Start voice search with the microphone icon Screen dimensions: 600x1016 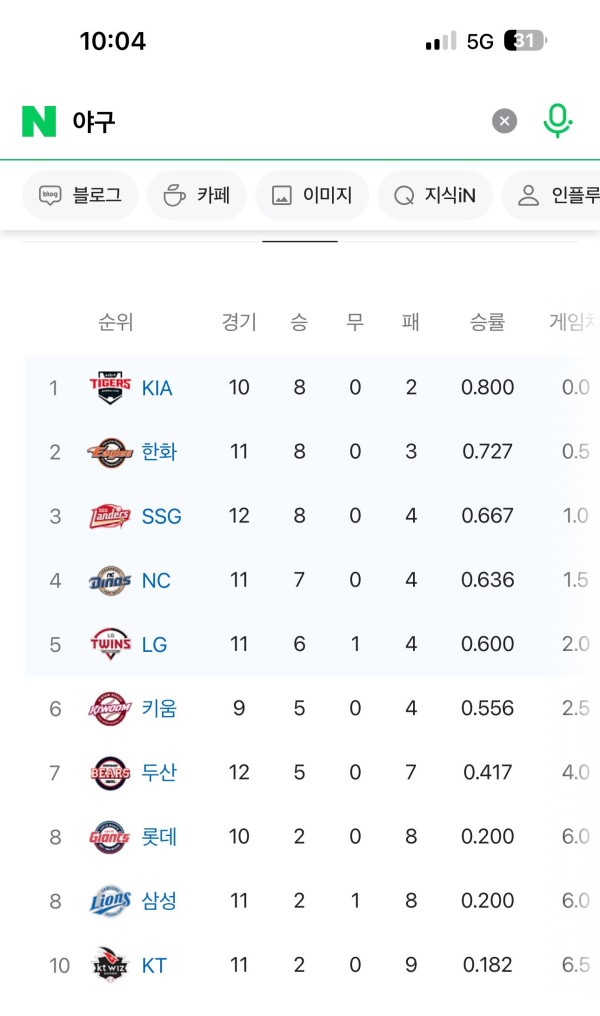click(x=557, y=121)
